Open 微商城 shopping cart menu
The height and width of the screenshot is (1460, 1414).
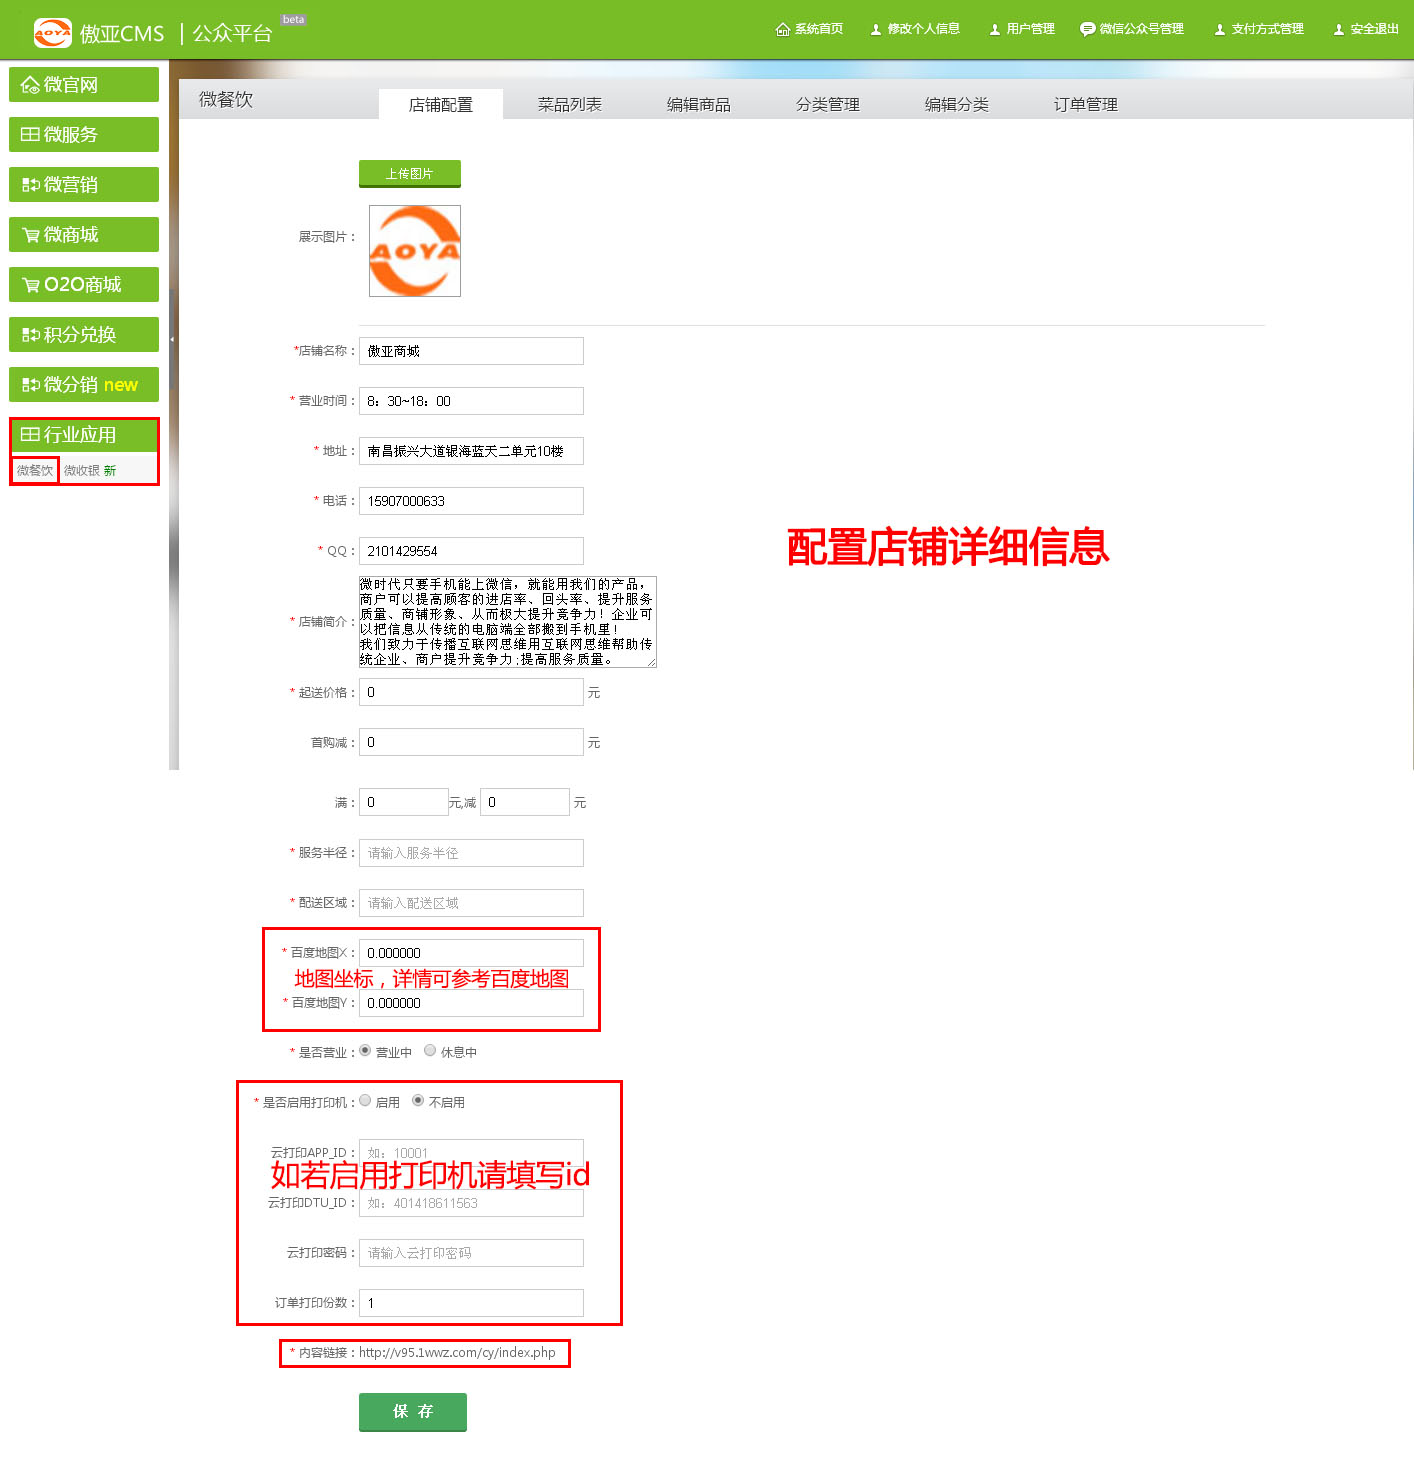84,235
